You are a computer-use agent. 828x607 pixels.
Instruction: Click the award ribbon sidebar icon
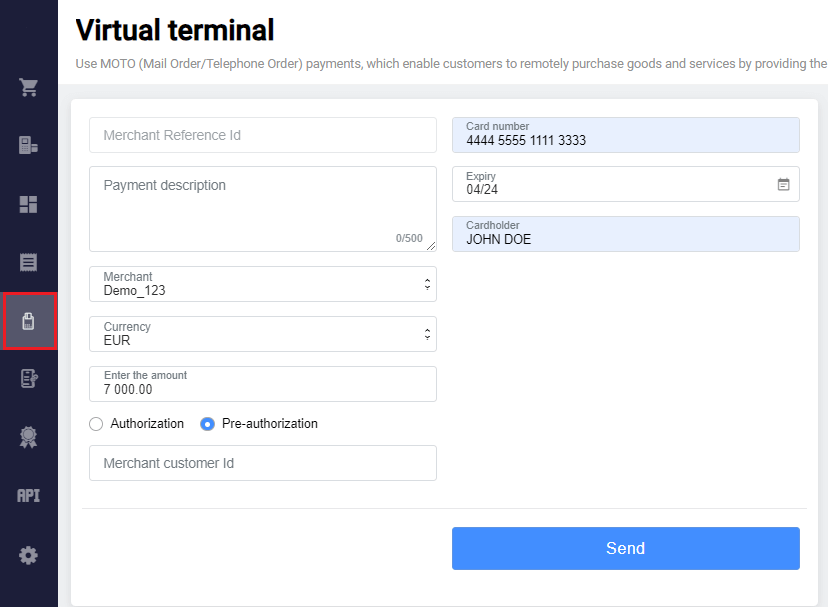(29, 437)
